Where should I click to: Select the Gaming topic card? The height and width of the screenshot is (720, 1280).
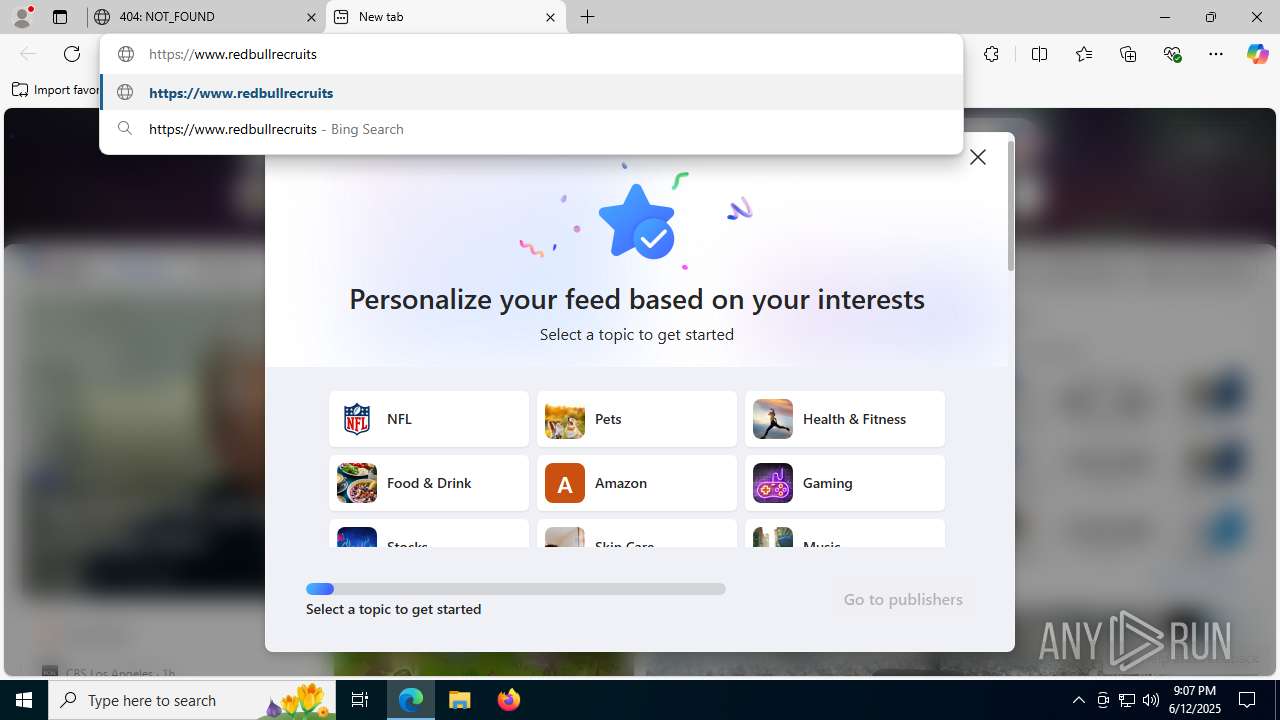point(845,483)
